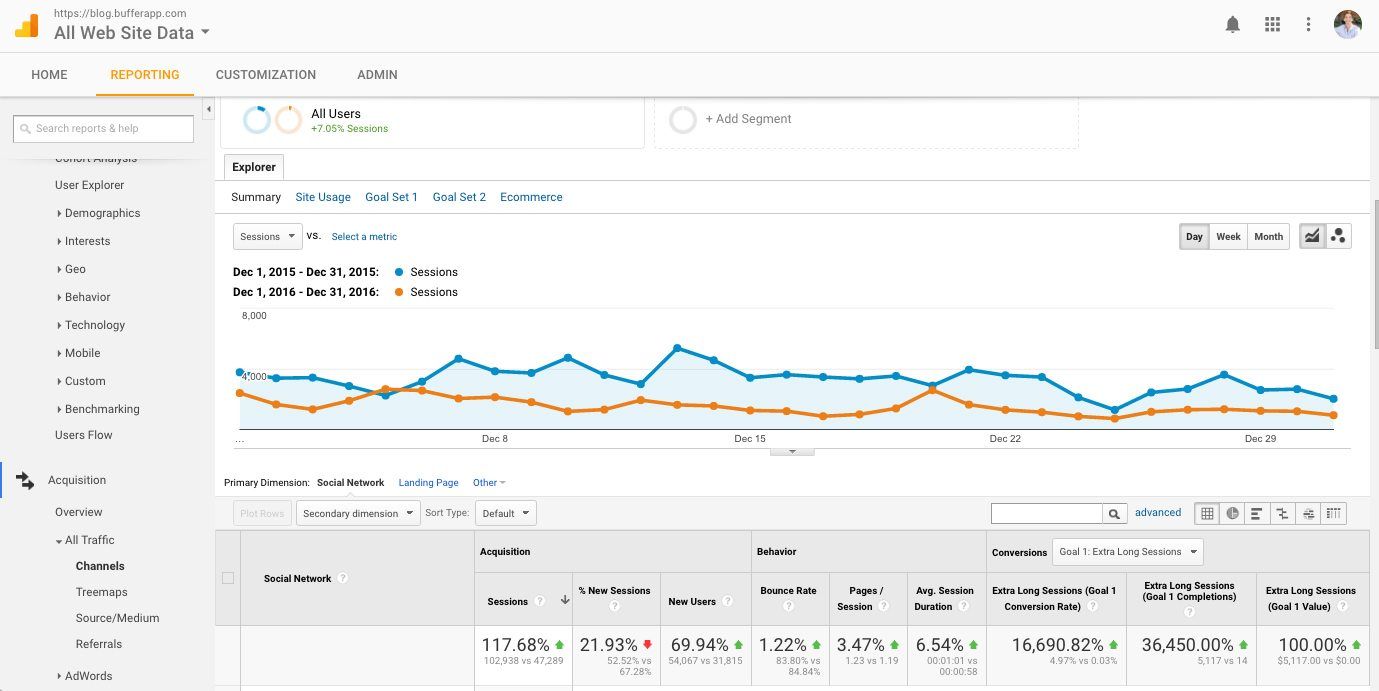Select the pivot table view icon
Viewport: 1379px width, 691px height.
pyautogui.click(x=1333, y=513)
